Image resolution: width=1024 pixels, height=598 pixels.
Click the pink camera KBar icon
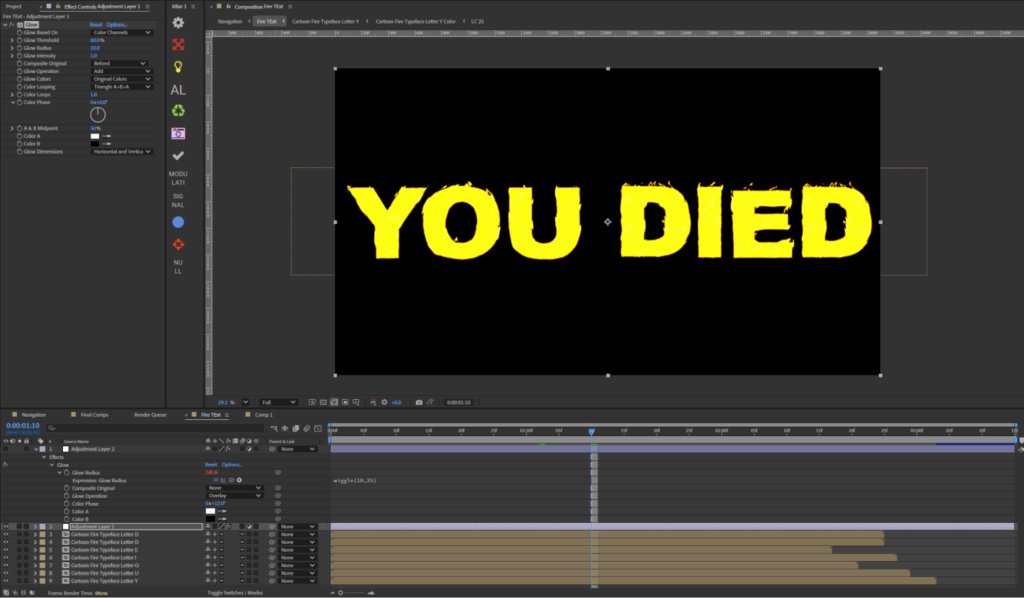[x=178, y=133]
